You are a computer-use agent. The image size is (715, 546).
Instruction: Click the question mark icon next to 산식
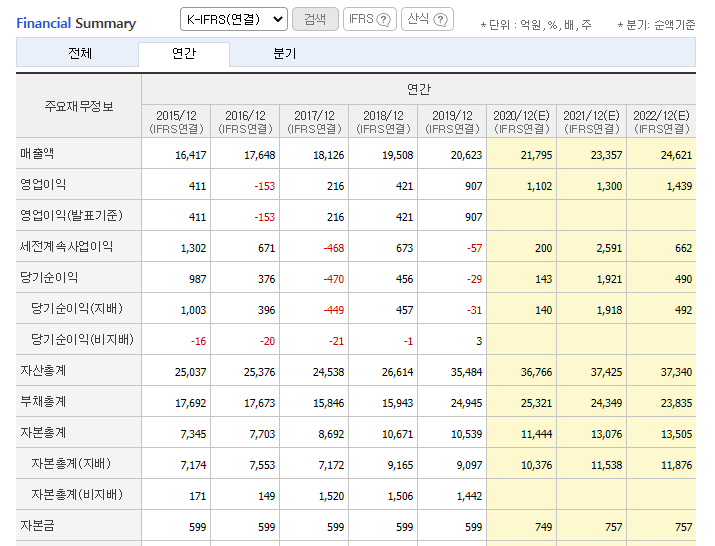(x=440, y=20)
